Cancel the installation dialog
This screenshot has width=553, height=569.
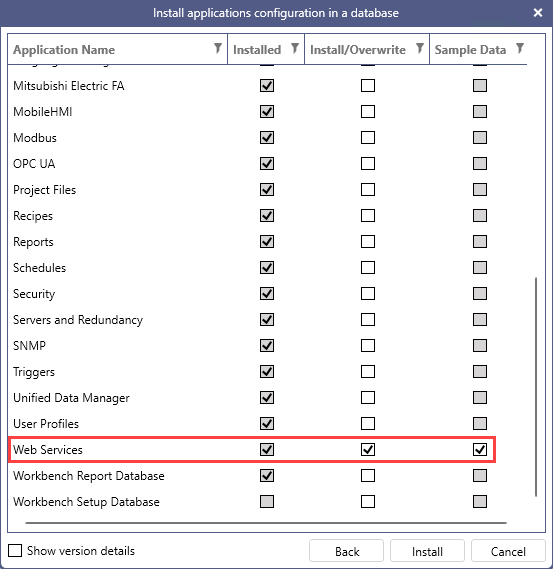[508, 551]
